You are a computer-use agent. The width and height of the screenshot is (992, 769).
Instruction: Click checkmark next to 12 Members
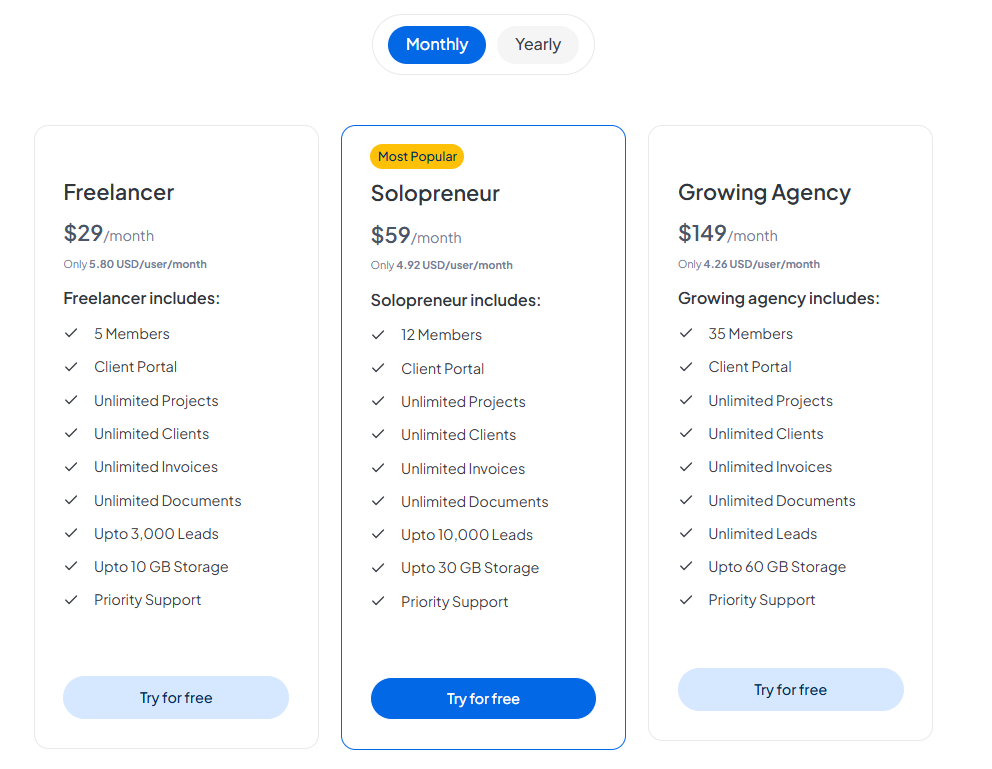[378, 335]
